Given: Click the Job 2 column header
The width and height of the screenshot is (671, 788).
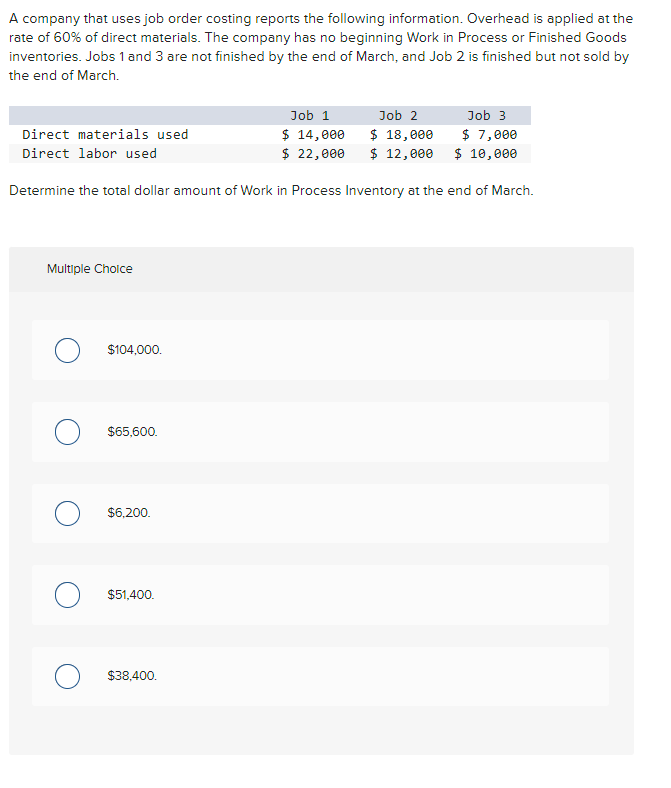Looking at the screenshot, I should coord(398,116).
